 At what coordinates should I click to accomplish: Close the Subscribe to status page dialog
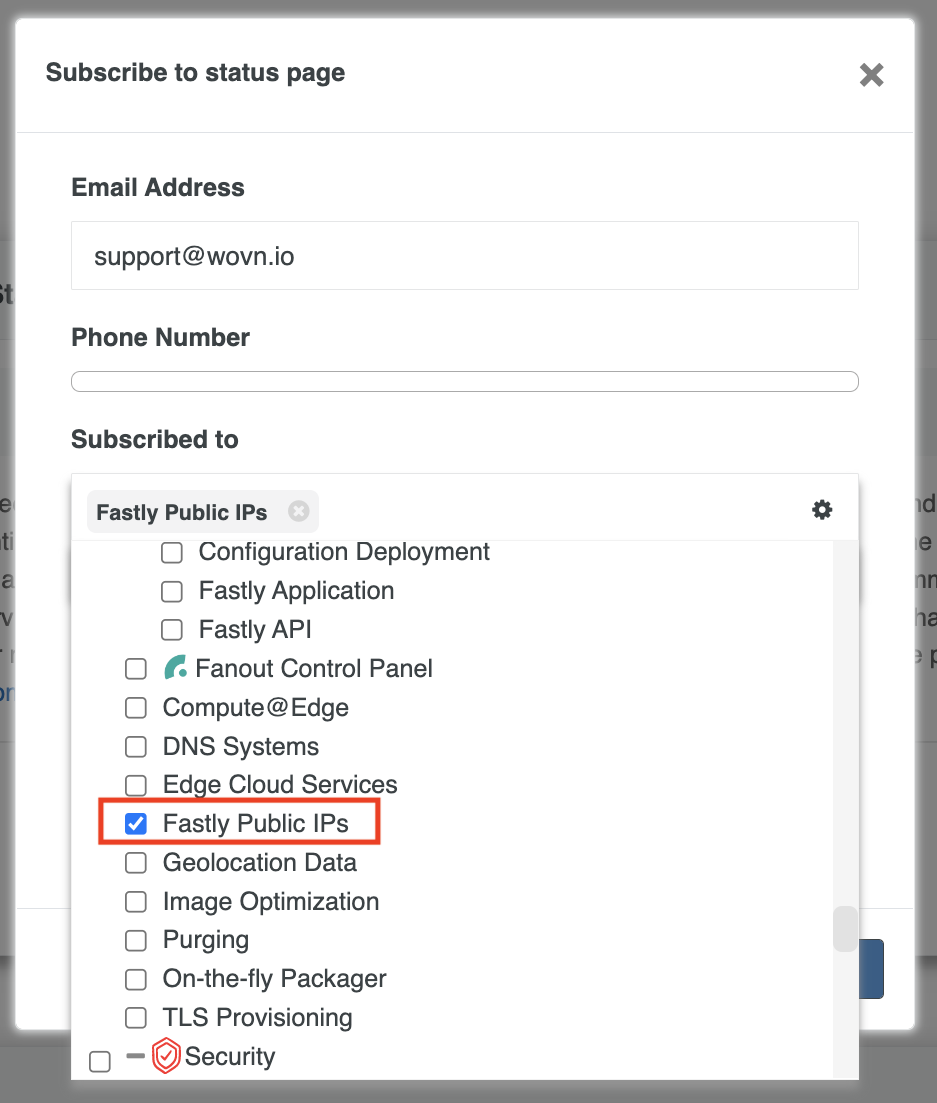[x=871, y=75]
